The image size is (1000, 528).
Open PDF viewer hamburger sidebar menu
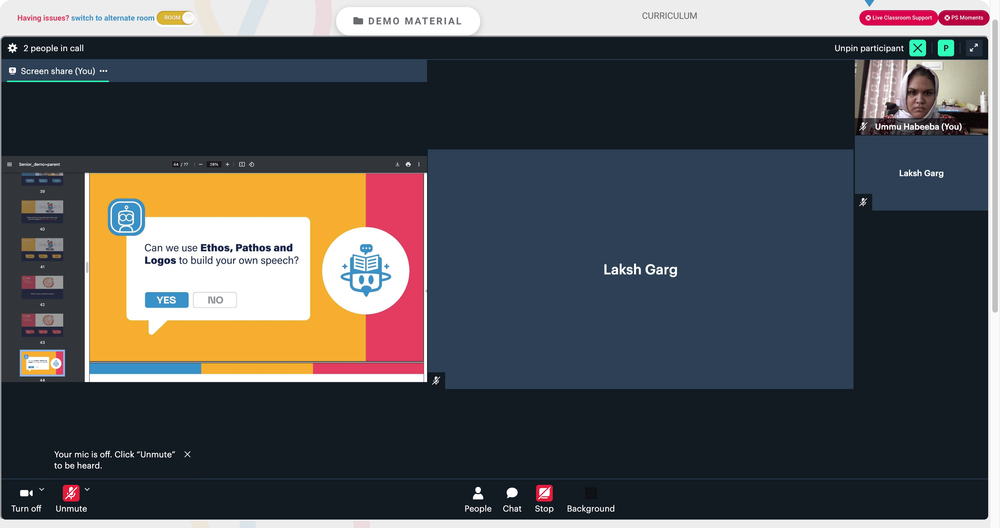coord(10,165)
